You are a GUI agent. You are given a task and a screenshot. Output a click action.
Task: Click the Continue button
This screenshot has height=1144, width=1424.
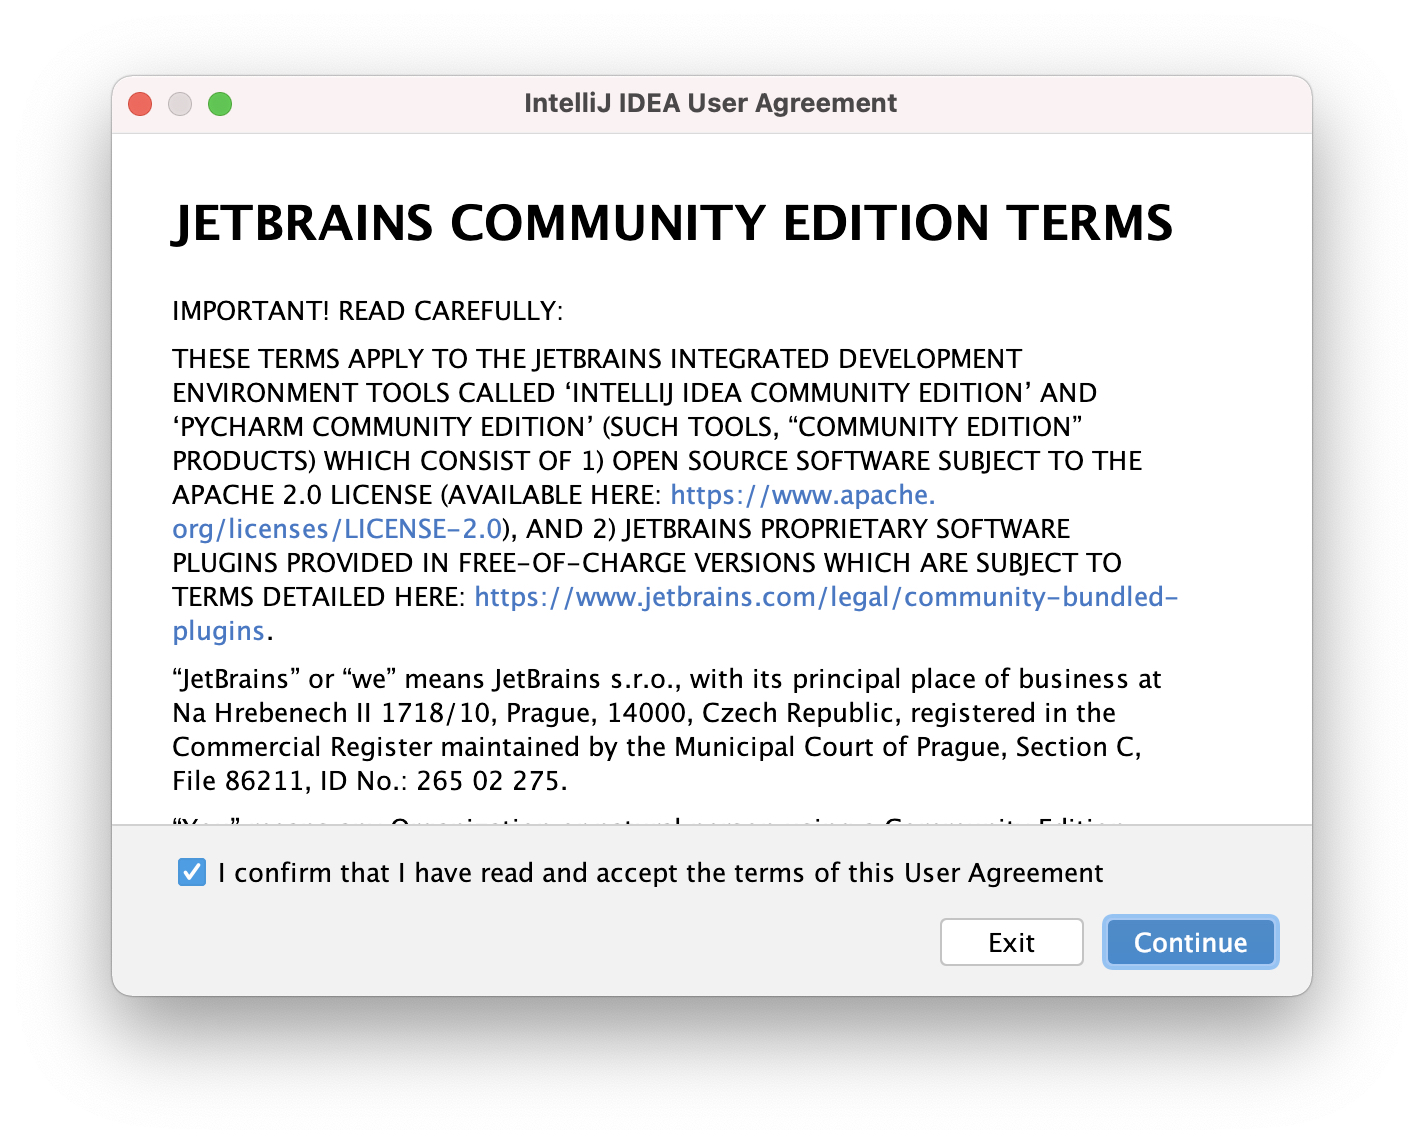point(1190,942)
